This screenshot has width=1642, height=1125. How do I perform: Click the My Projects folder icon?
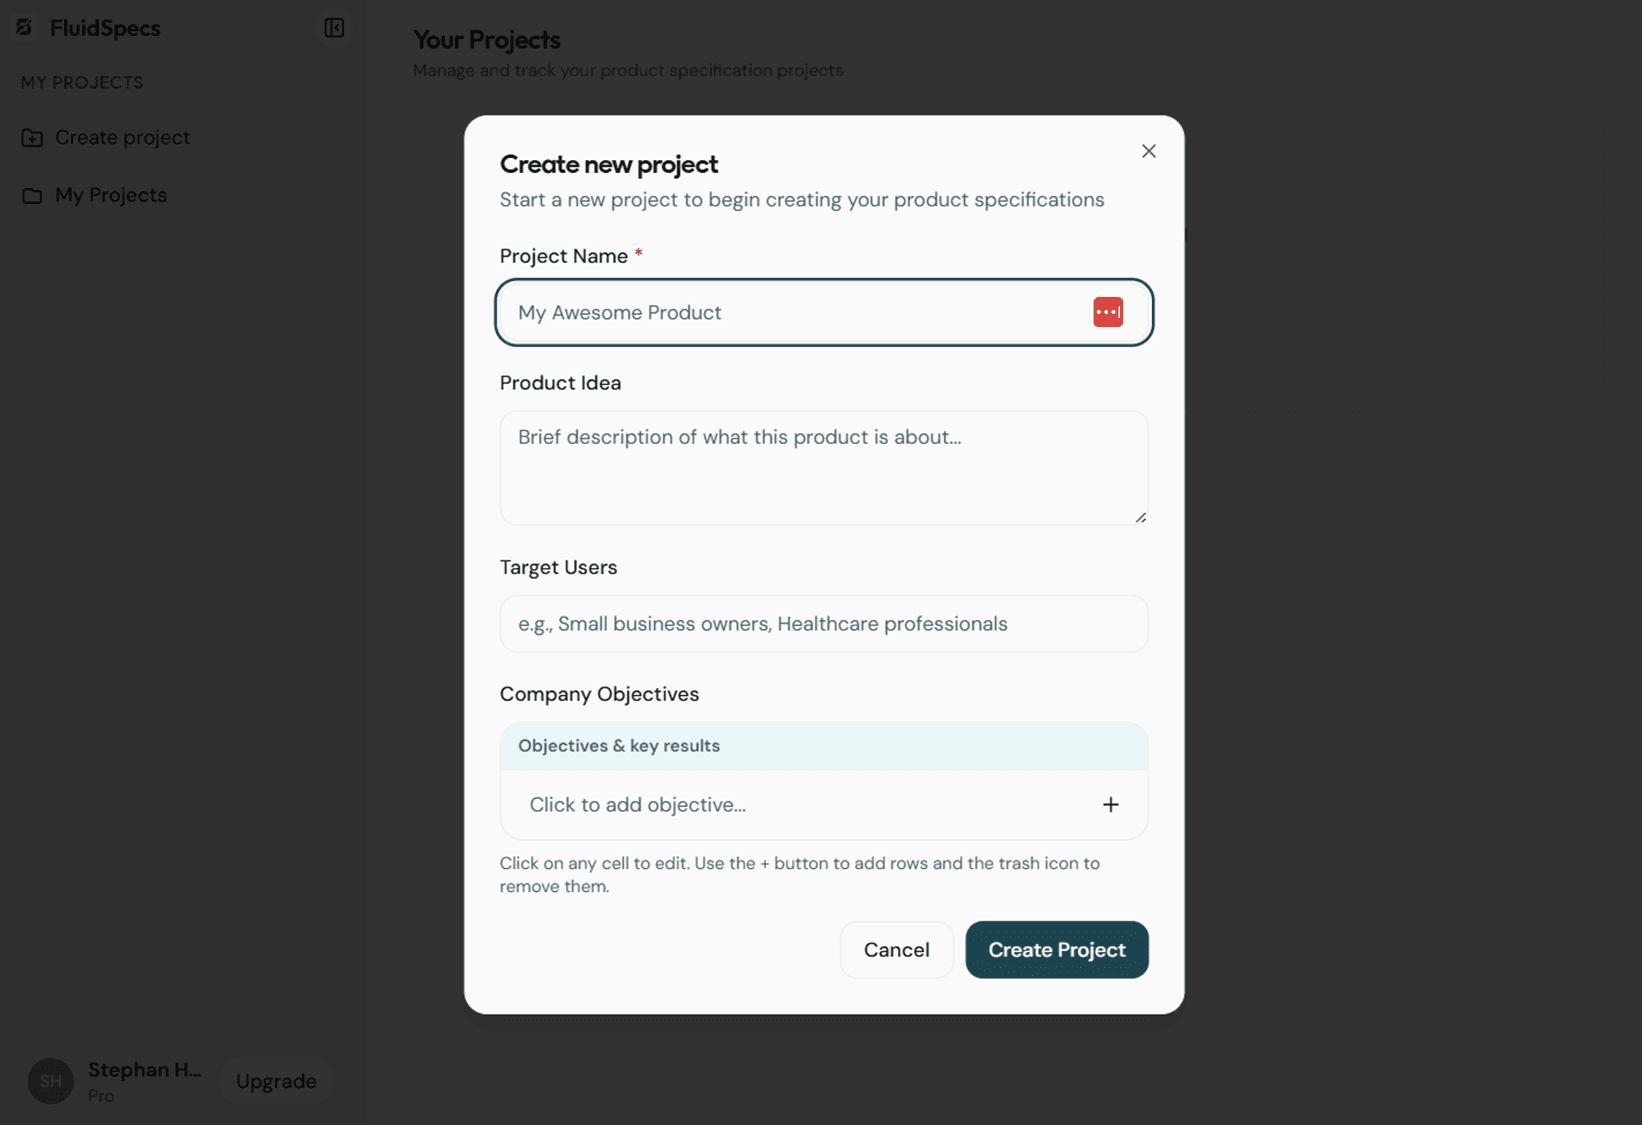pyautogui.click(x=33, y=195)
